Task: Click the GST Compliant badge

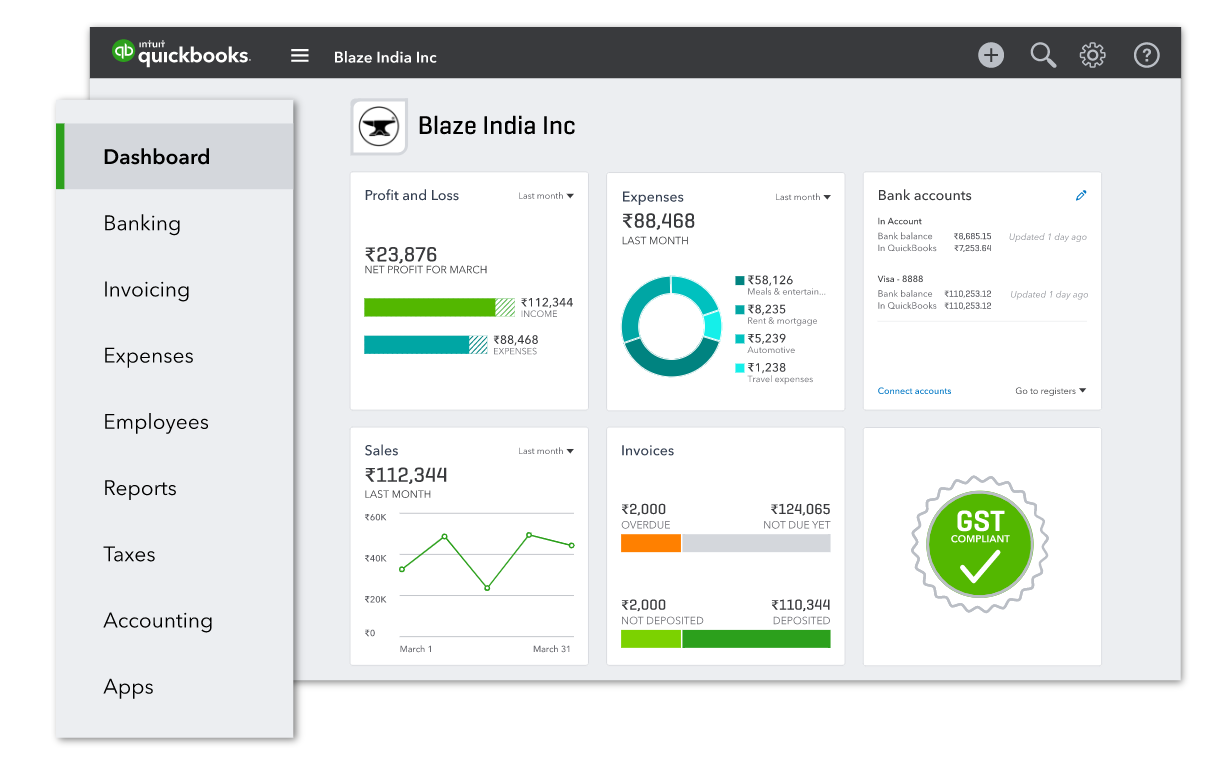Action: coord(980,545)
